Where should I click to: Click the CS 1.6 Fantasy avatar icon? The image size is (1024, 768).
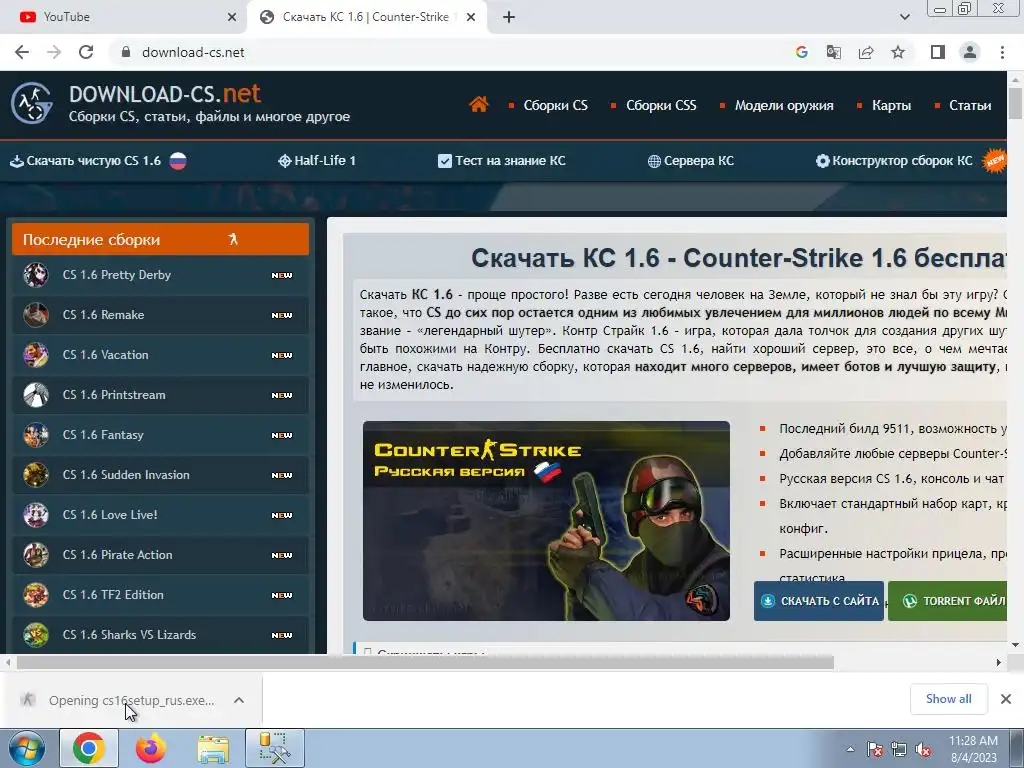click(36, 435)
